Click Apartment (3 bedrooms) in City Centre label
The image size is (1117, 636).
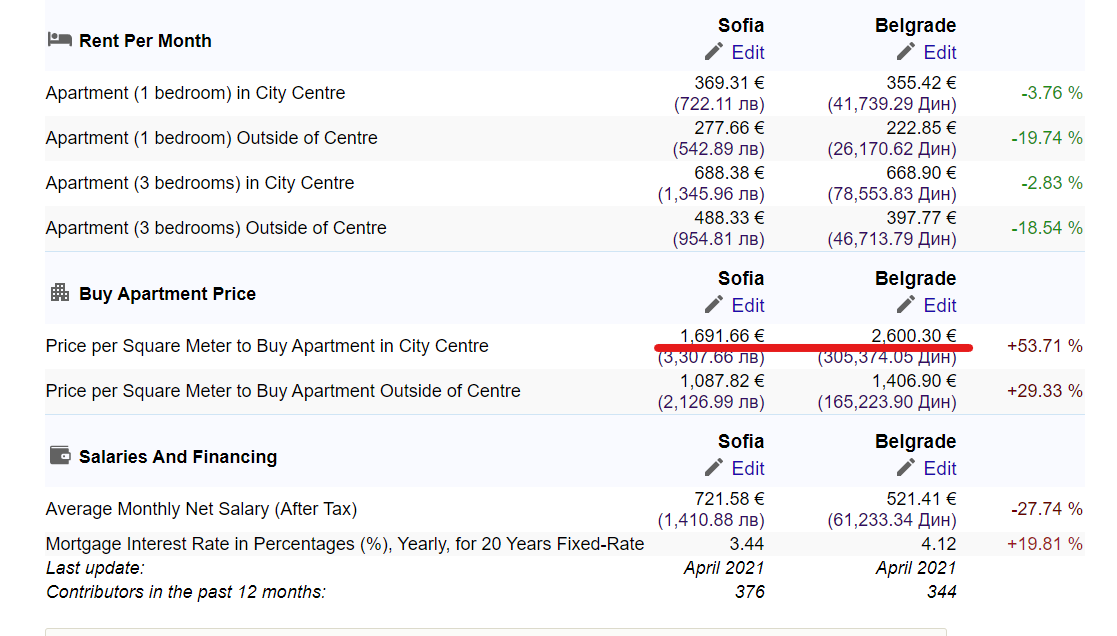[x=200, y=183]
